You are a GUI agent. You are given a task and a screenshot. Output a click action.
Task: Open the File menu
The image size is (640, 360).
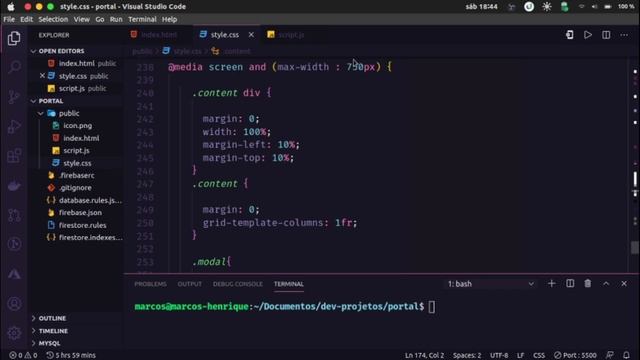[x=9, y=19]
